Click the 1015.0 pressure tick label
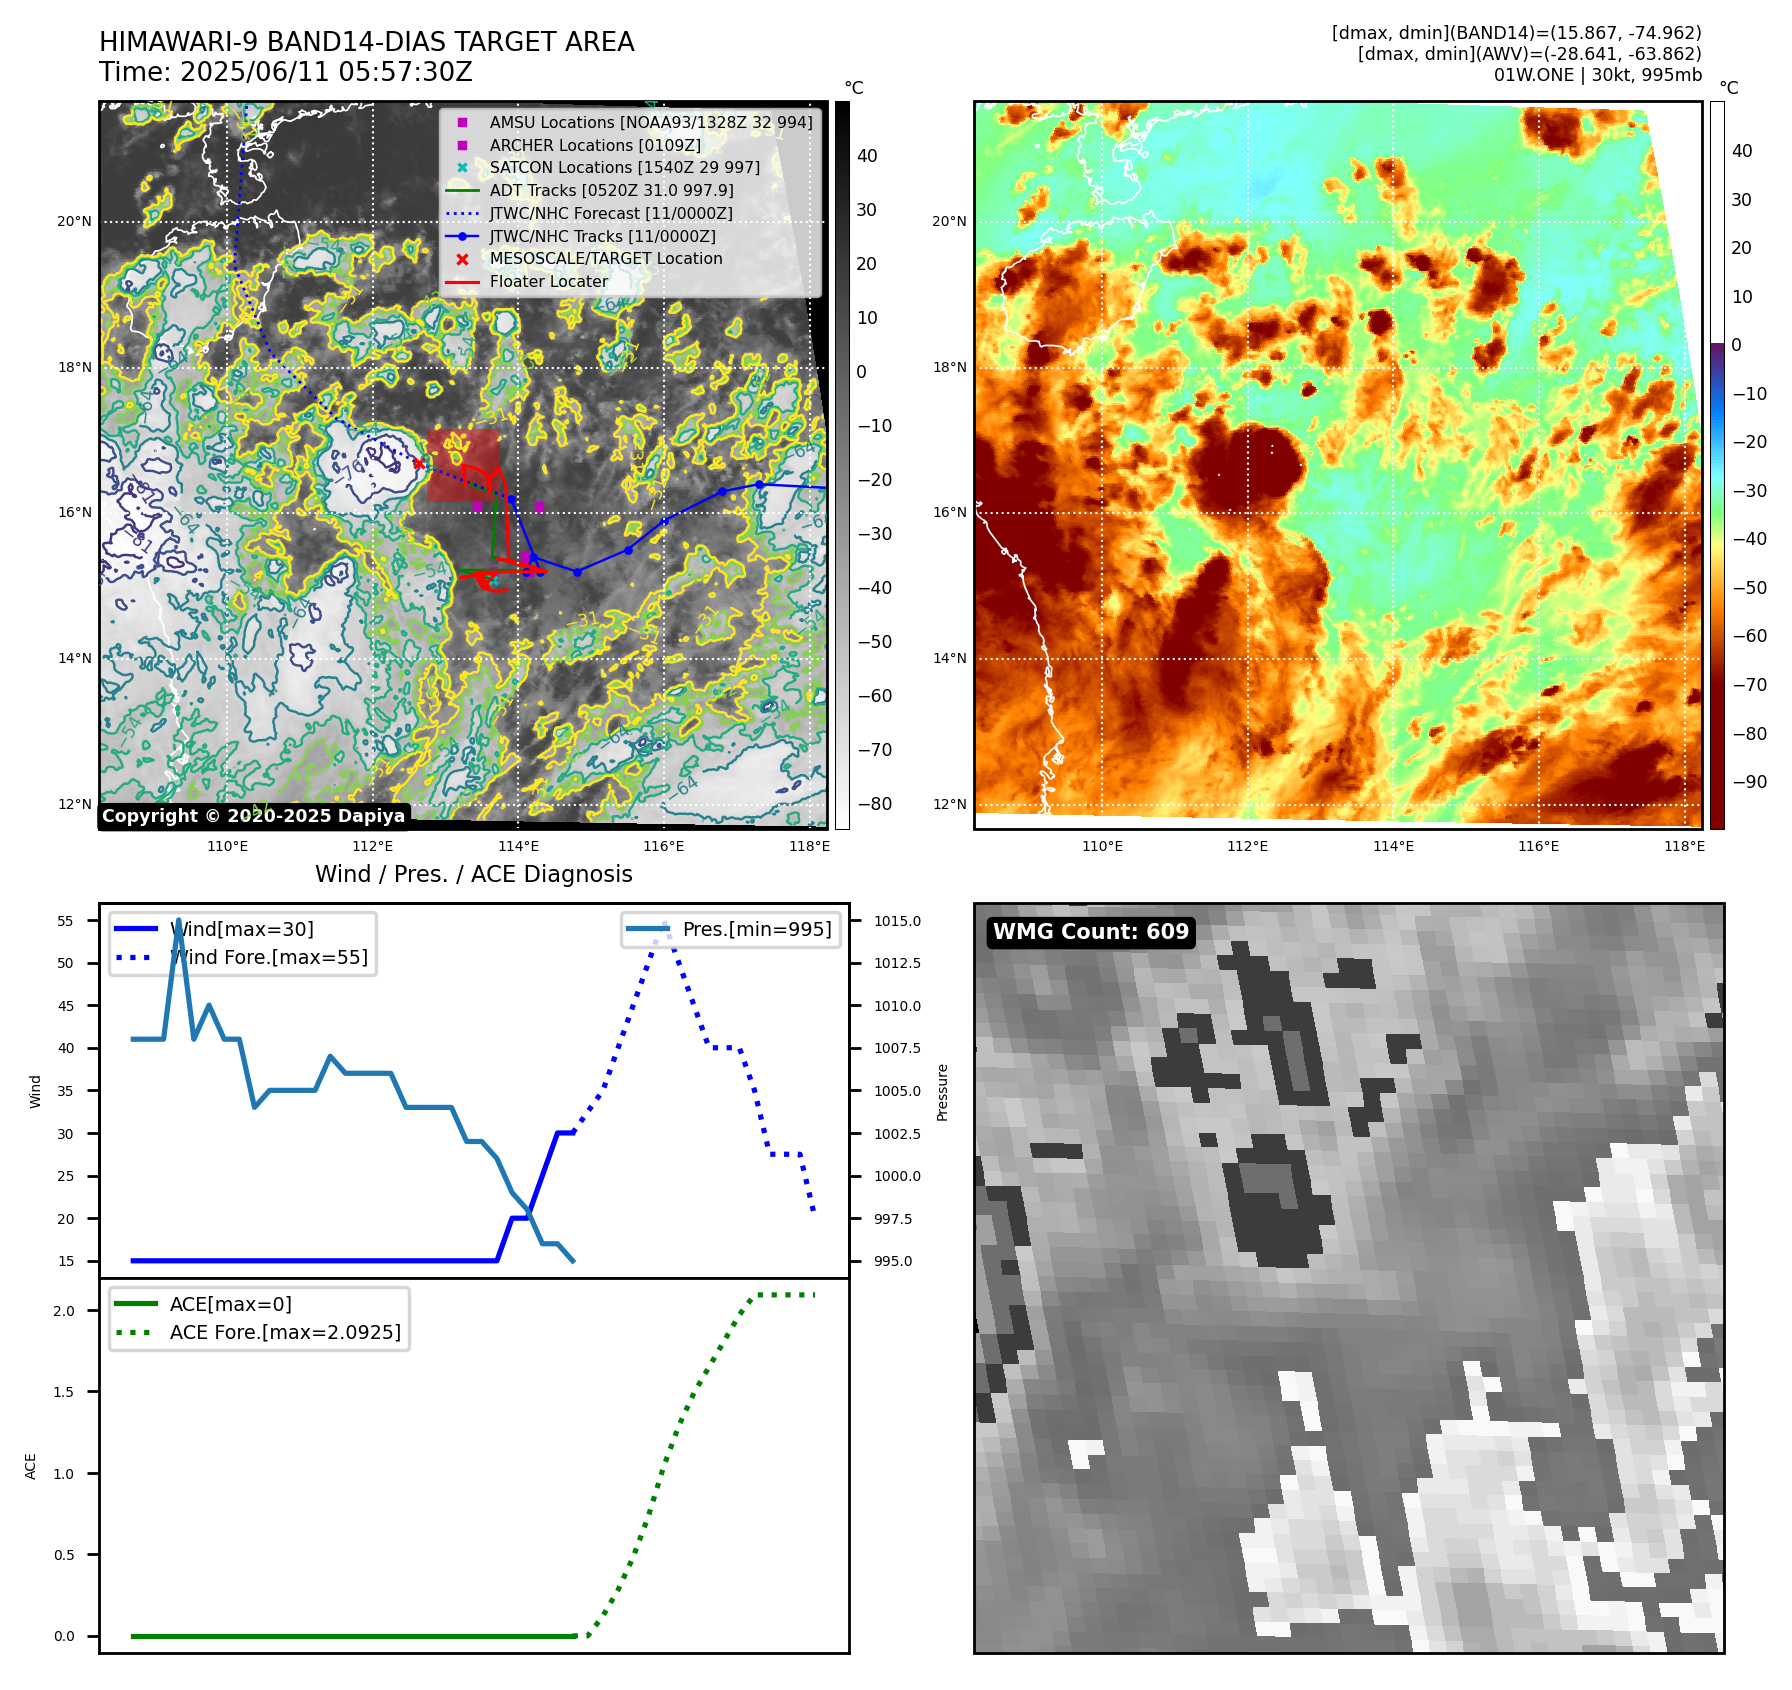 [897, 921]
